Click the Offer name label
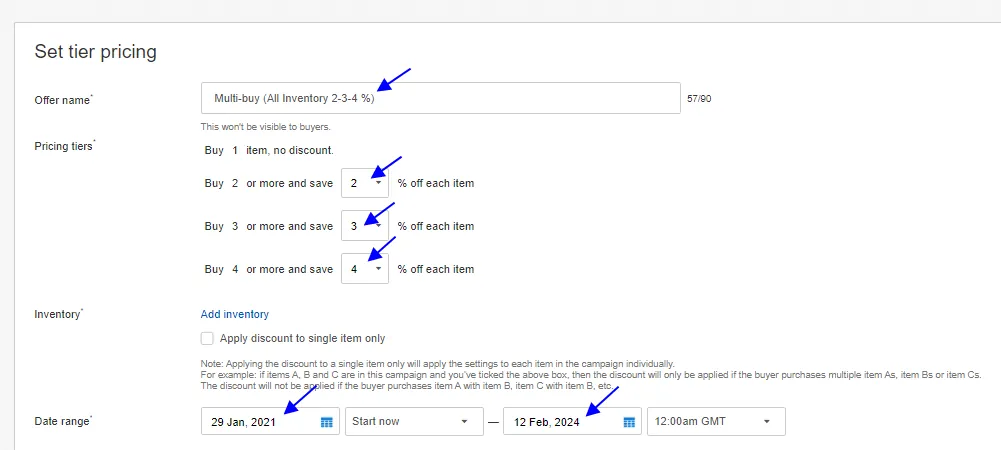 [63, 100]
